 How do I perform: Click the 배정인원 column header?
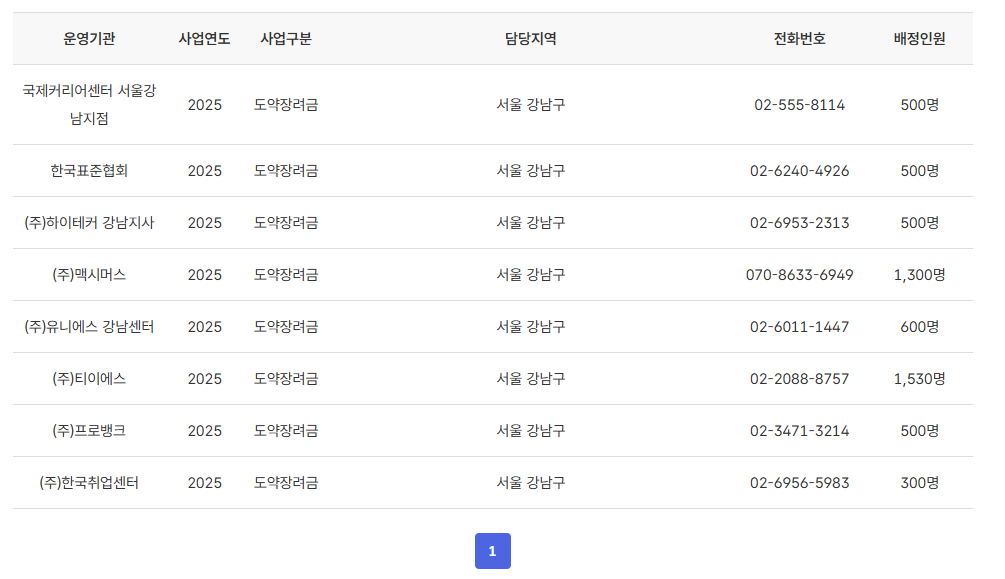[920, 38]
